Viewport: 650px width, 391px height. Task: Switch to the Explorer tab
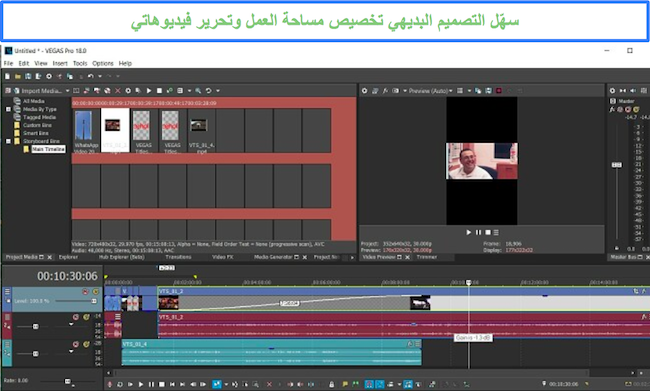(68, 257)
